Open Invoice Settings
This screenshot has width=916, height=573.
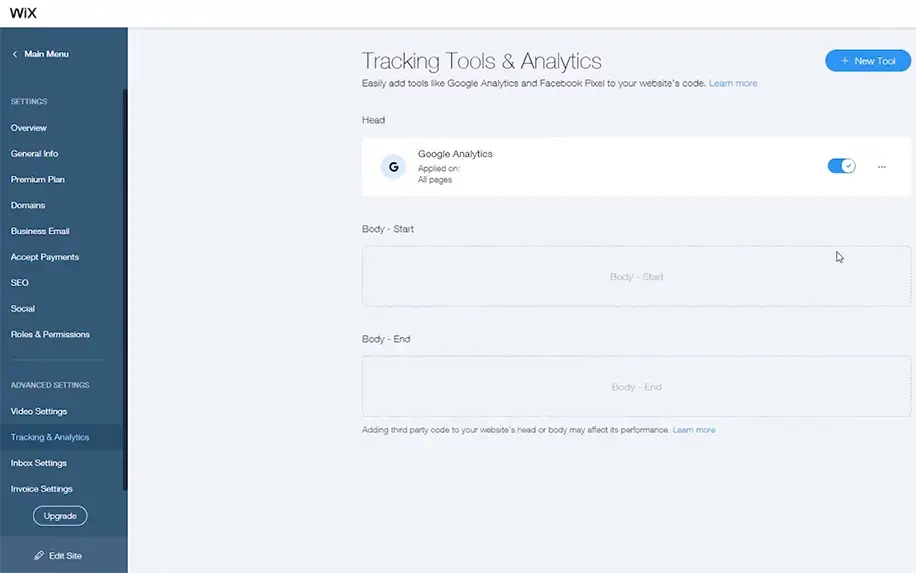tap(41, 489)
